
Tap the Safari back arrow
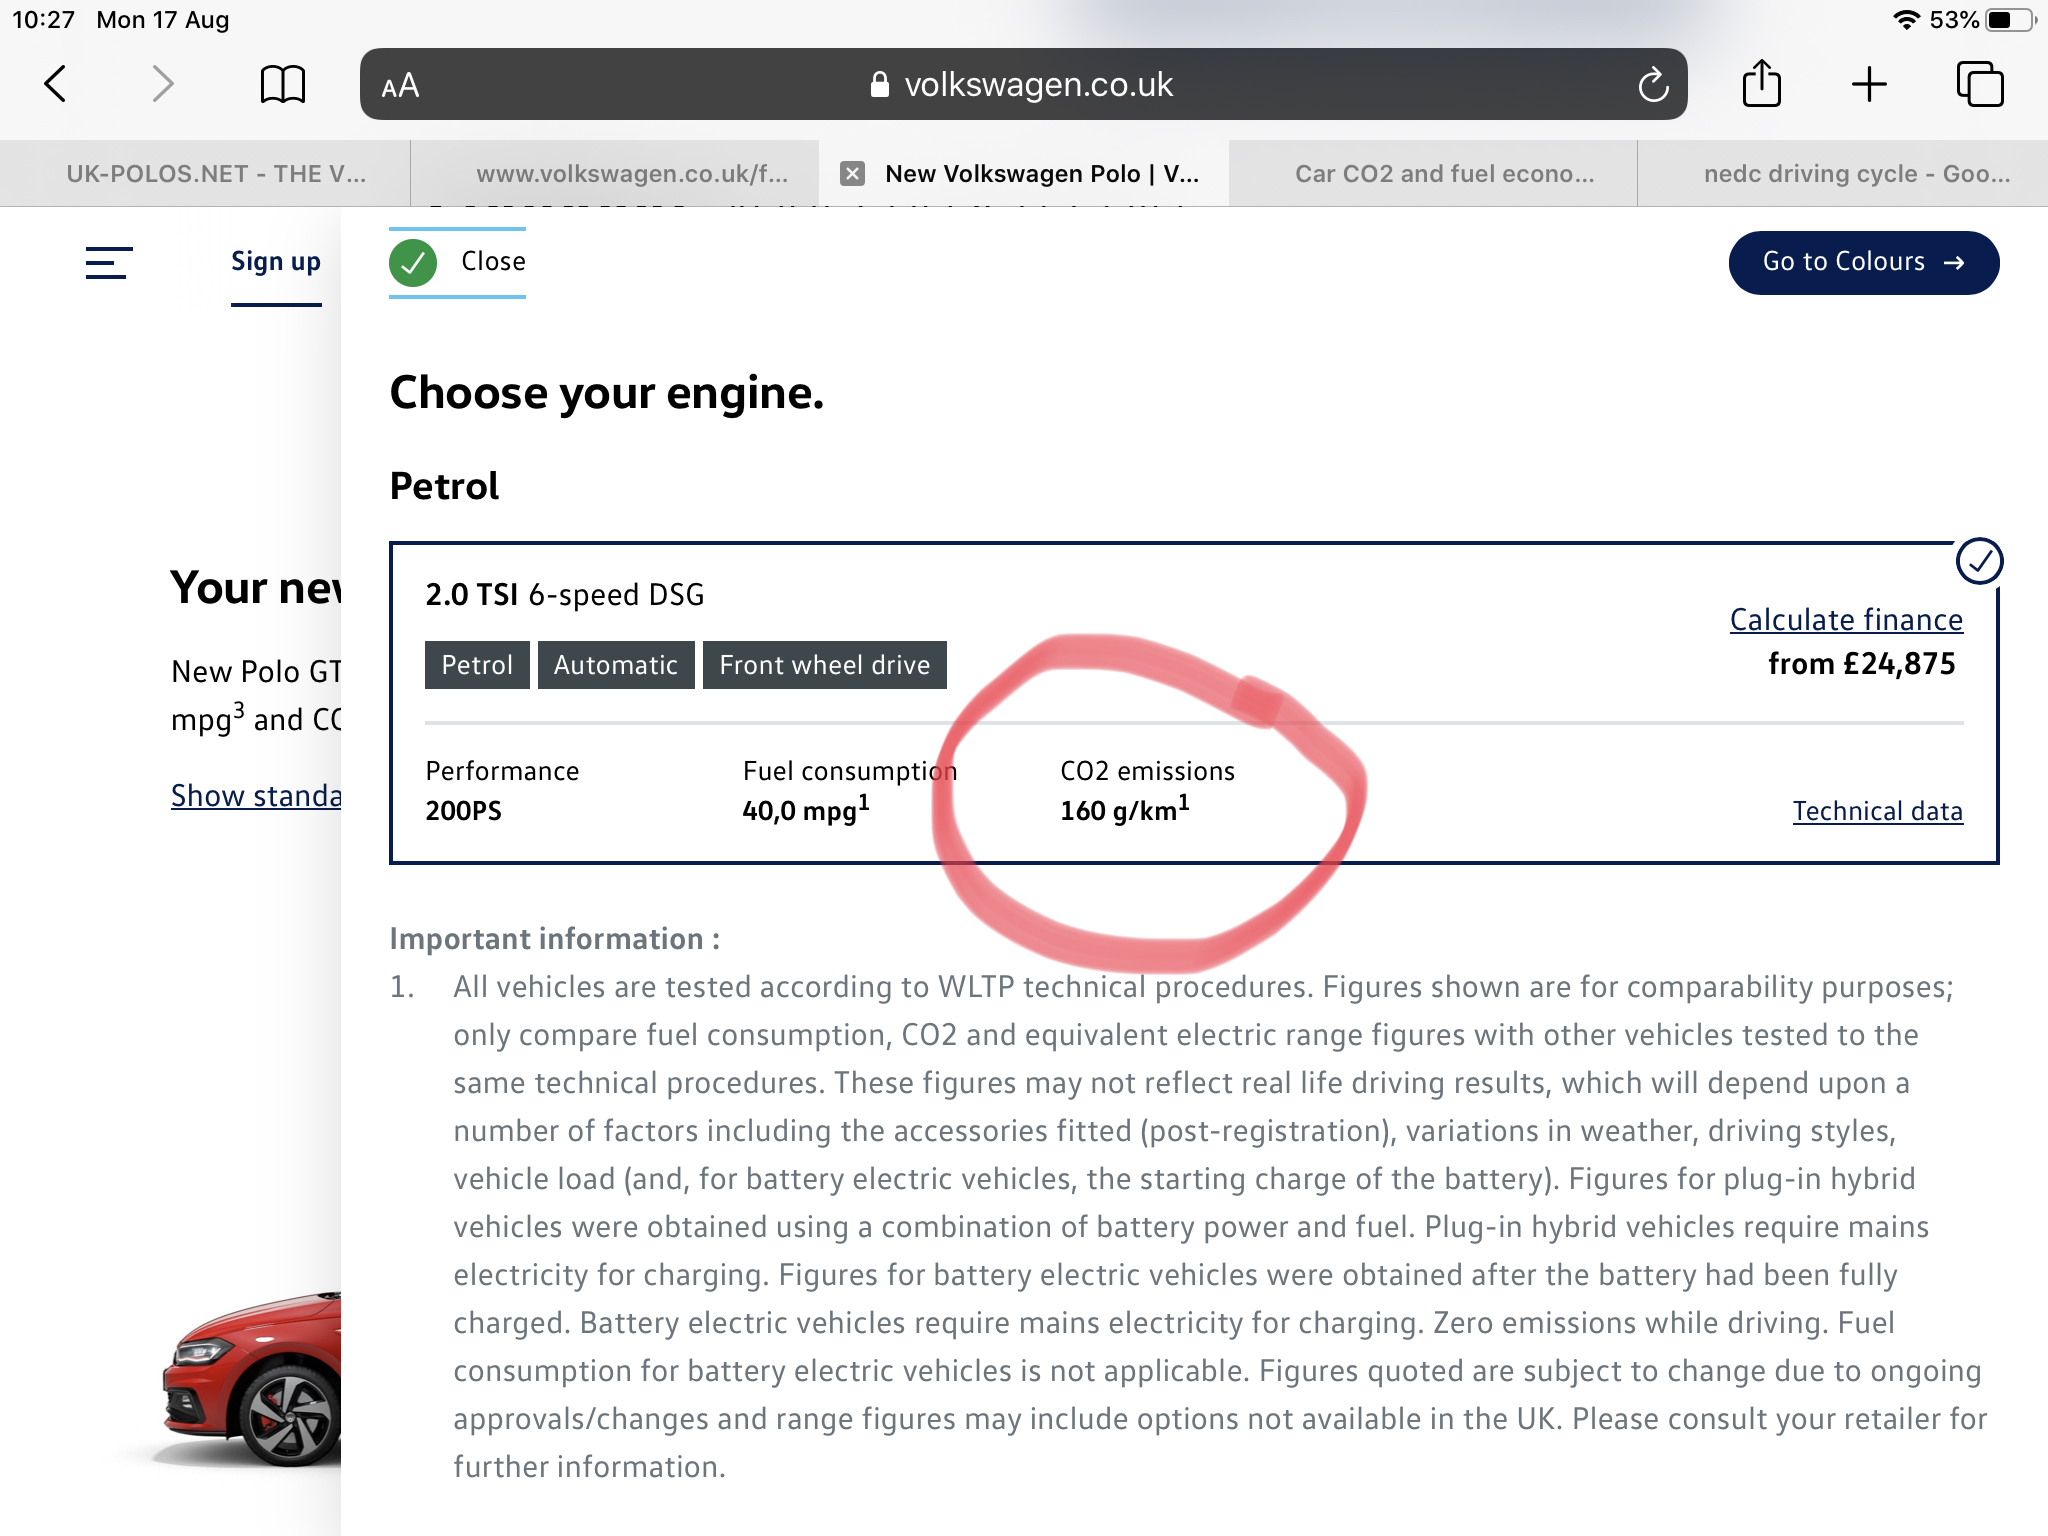point(56,84)
